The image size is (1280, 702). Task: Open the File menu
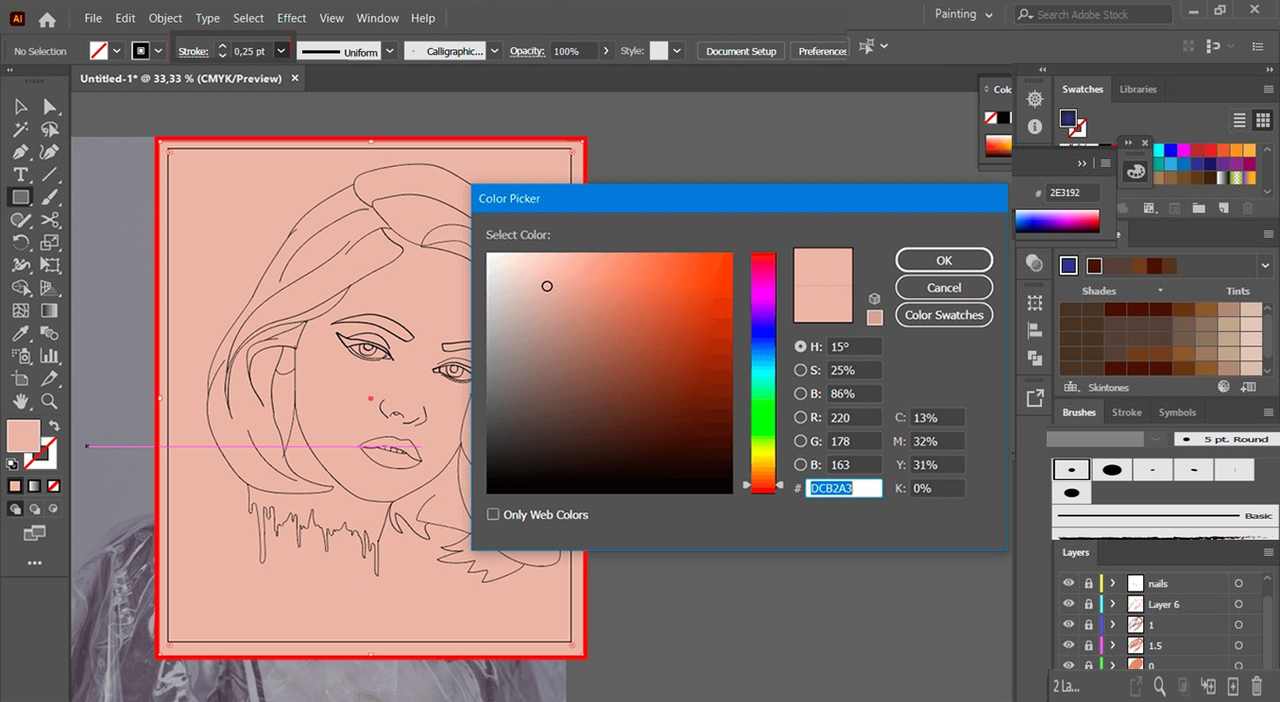[93, 18]
